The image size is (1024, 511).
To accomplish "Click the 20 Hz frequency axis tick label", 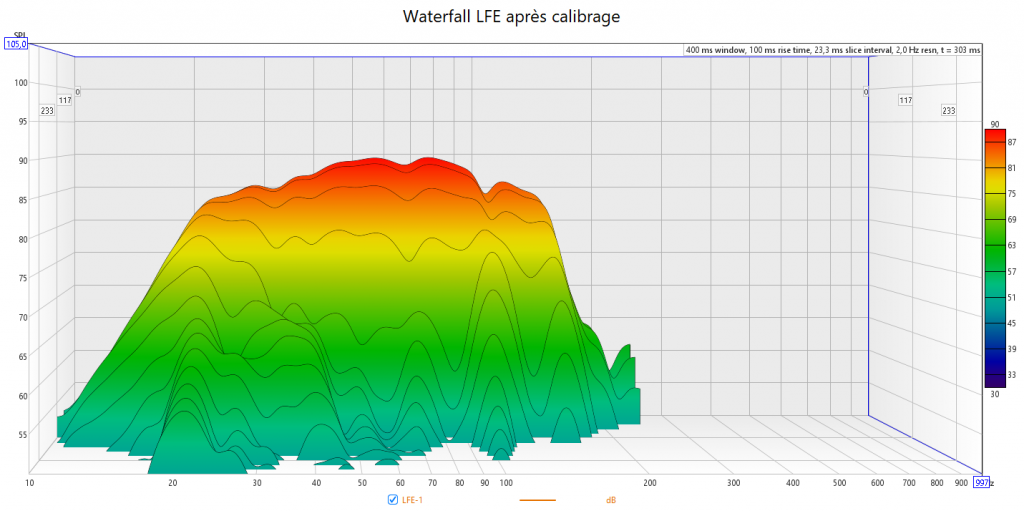I will (173, 483).
